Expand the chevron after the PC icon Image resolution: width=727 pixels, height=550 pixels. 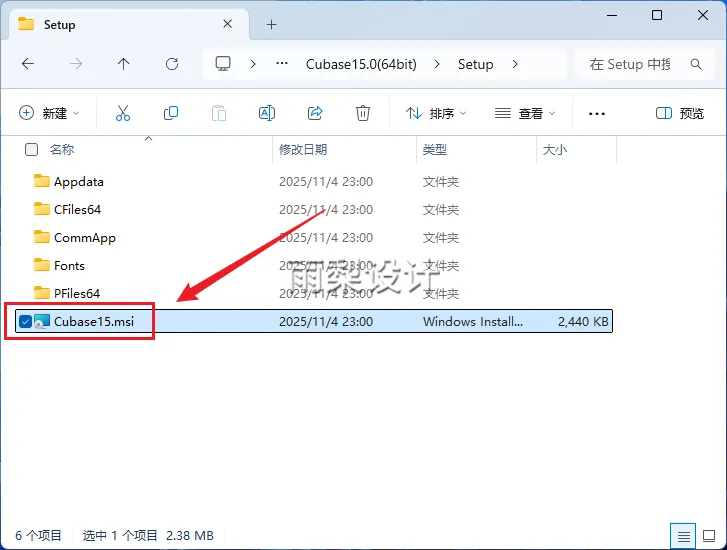pos(253,64)
